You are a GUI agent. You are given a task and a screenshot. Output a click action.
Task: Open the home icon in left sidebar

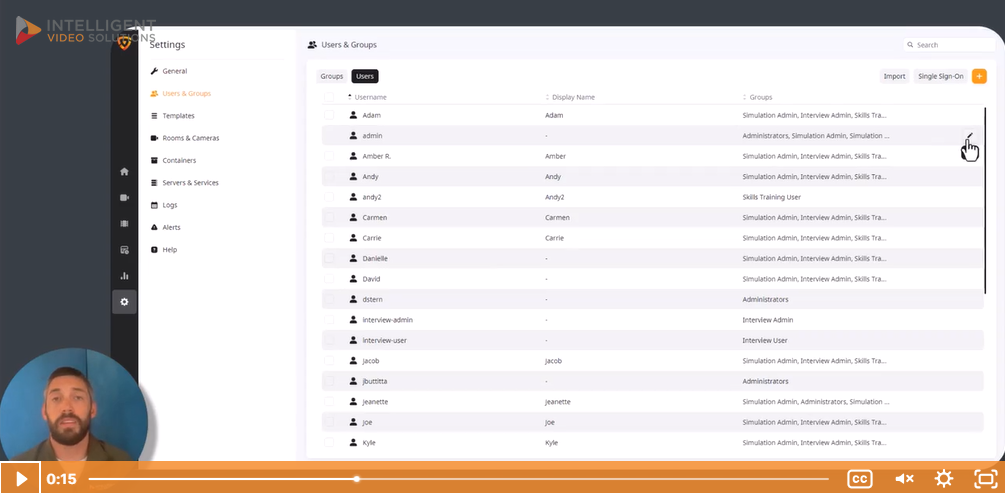coord(124,172)
